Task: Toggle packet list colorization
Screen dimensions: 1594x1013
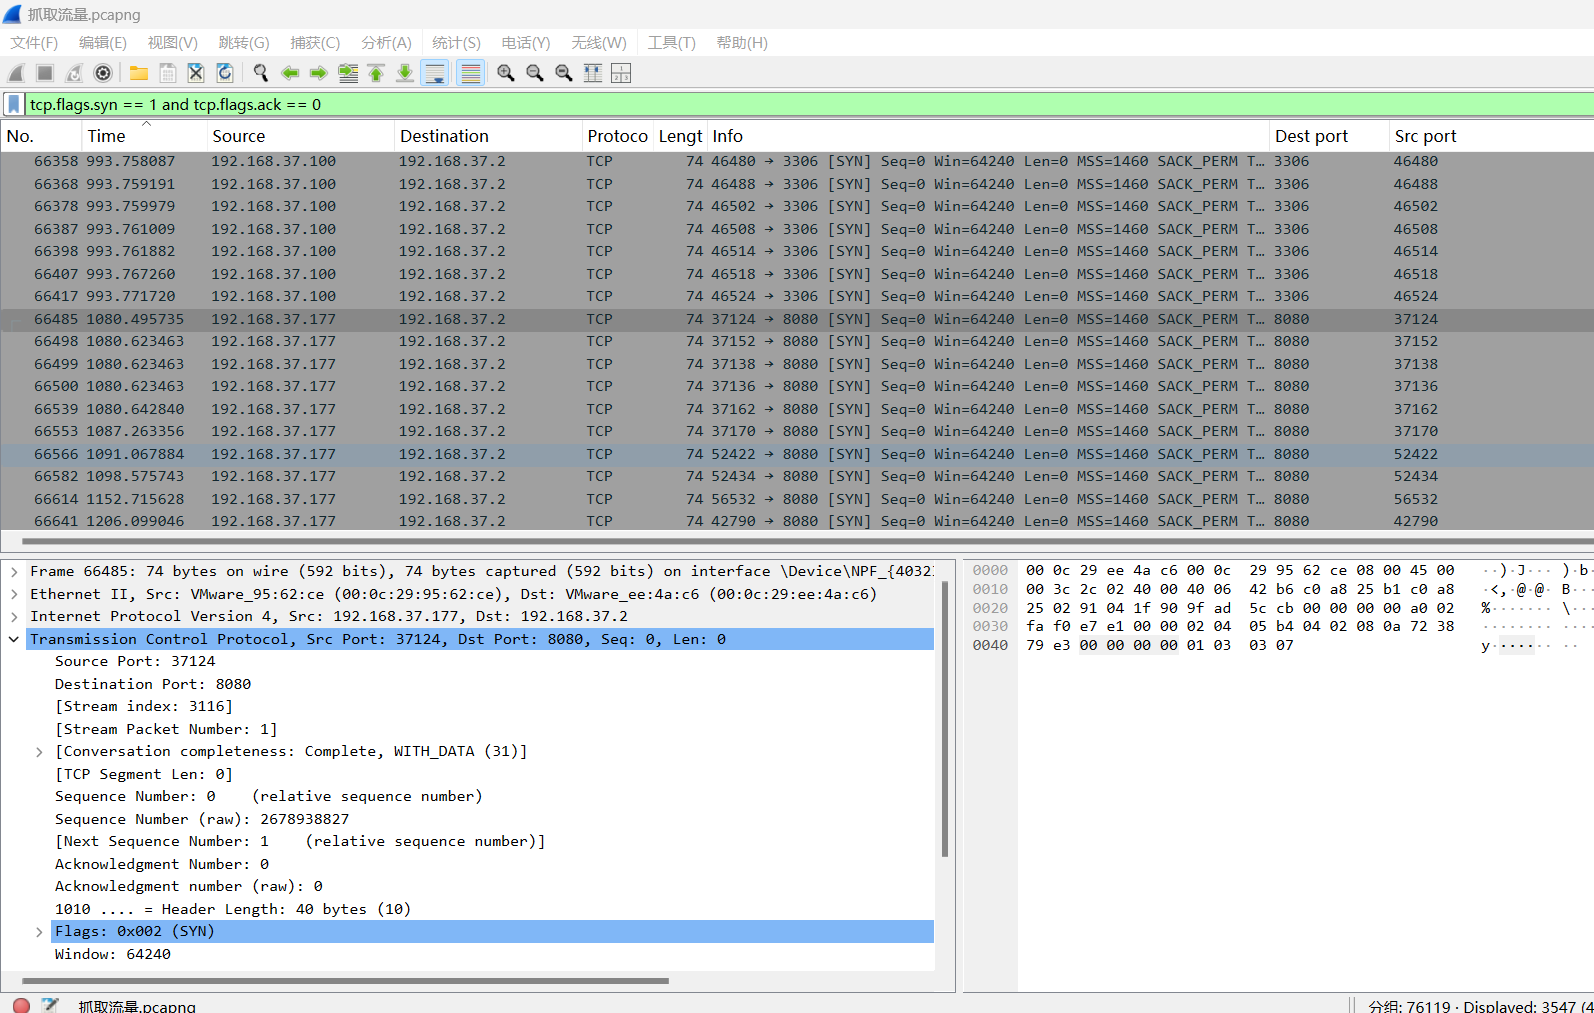Action: (470, 73)
